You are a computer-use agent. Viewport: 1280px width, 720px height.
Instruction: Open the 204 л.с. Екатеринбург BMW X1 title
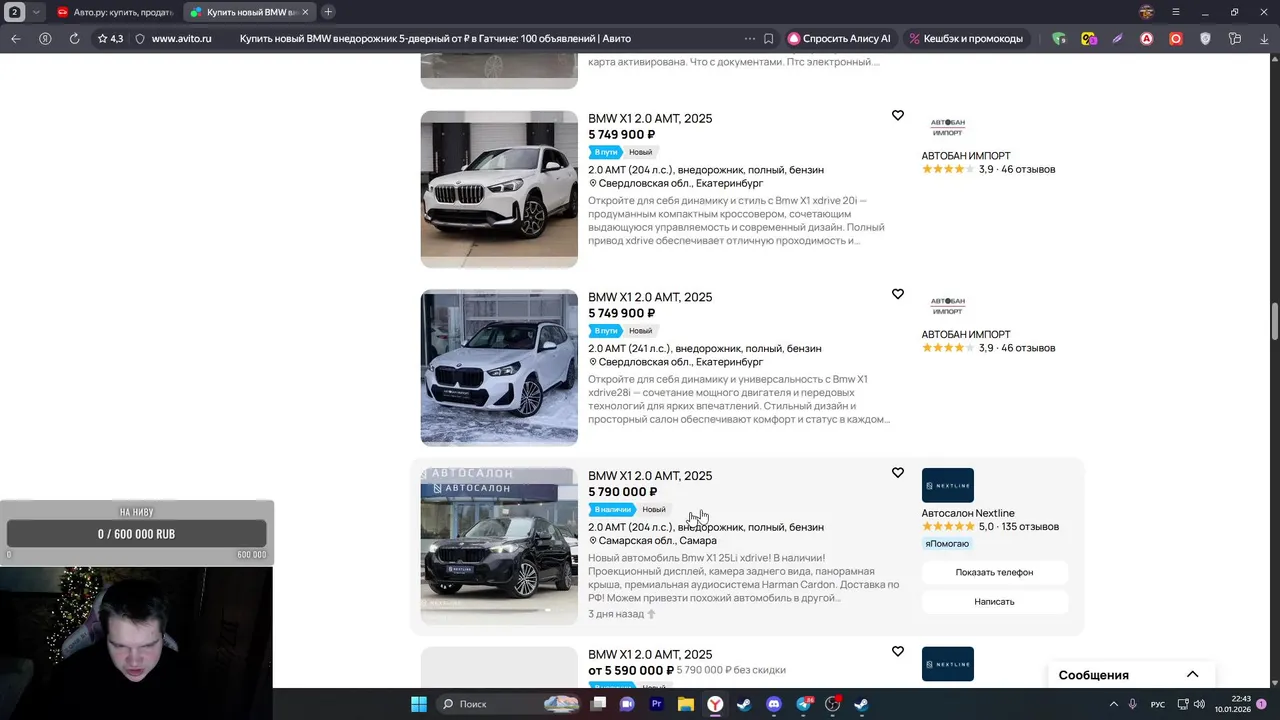click(650, 119)
